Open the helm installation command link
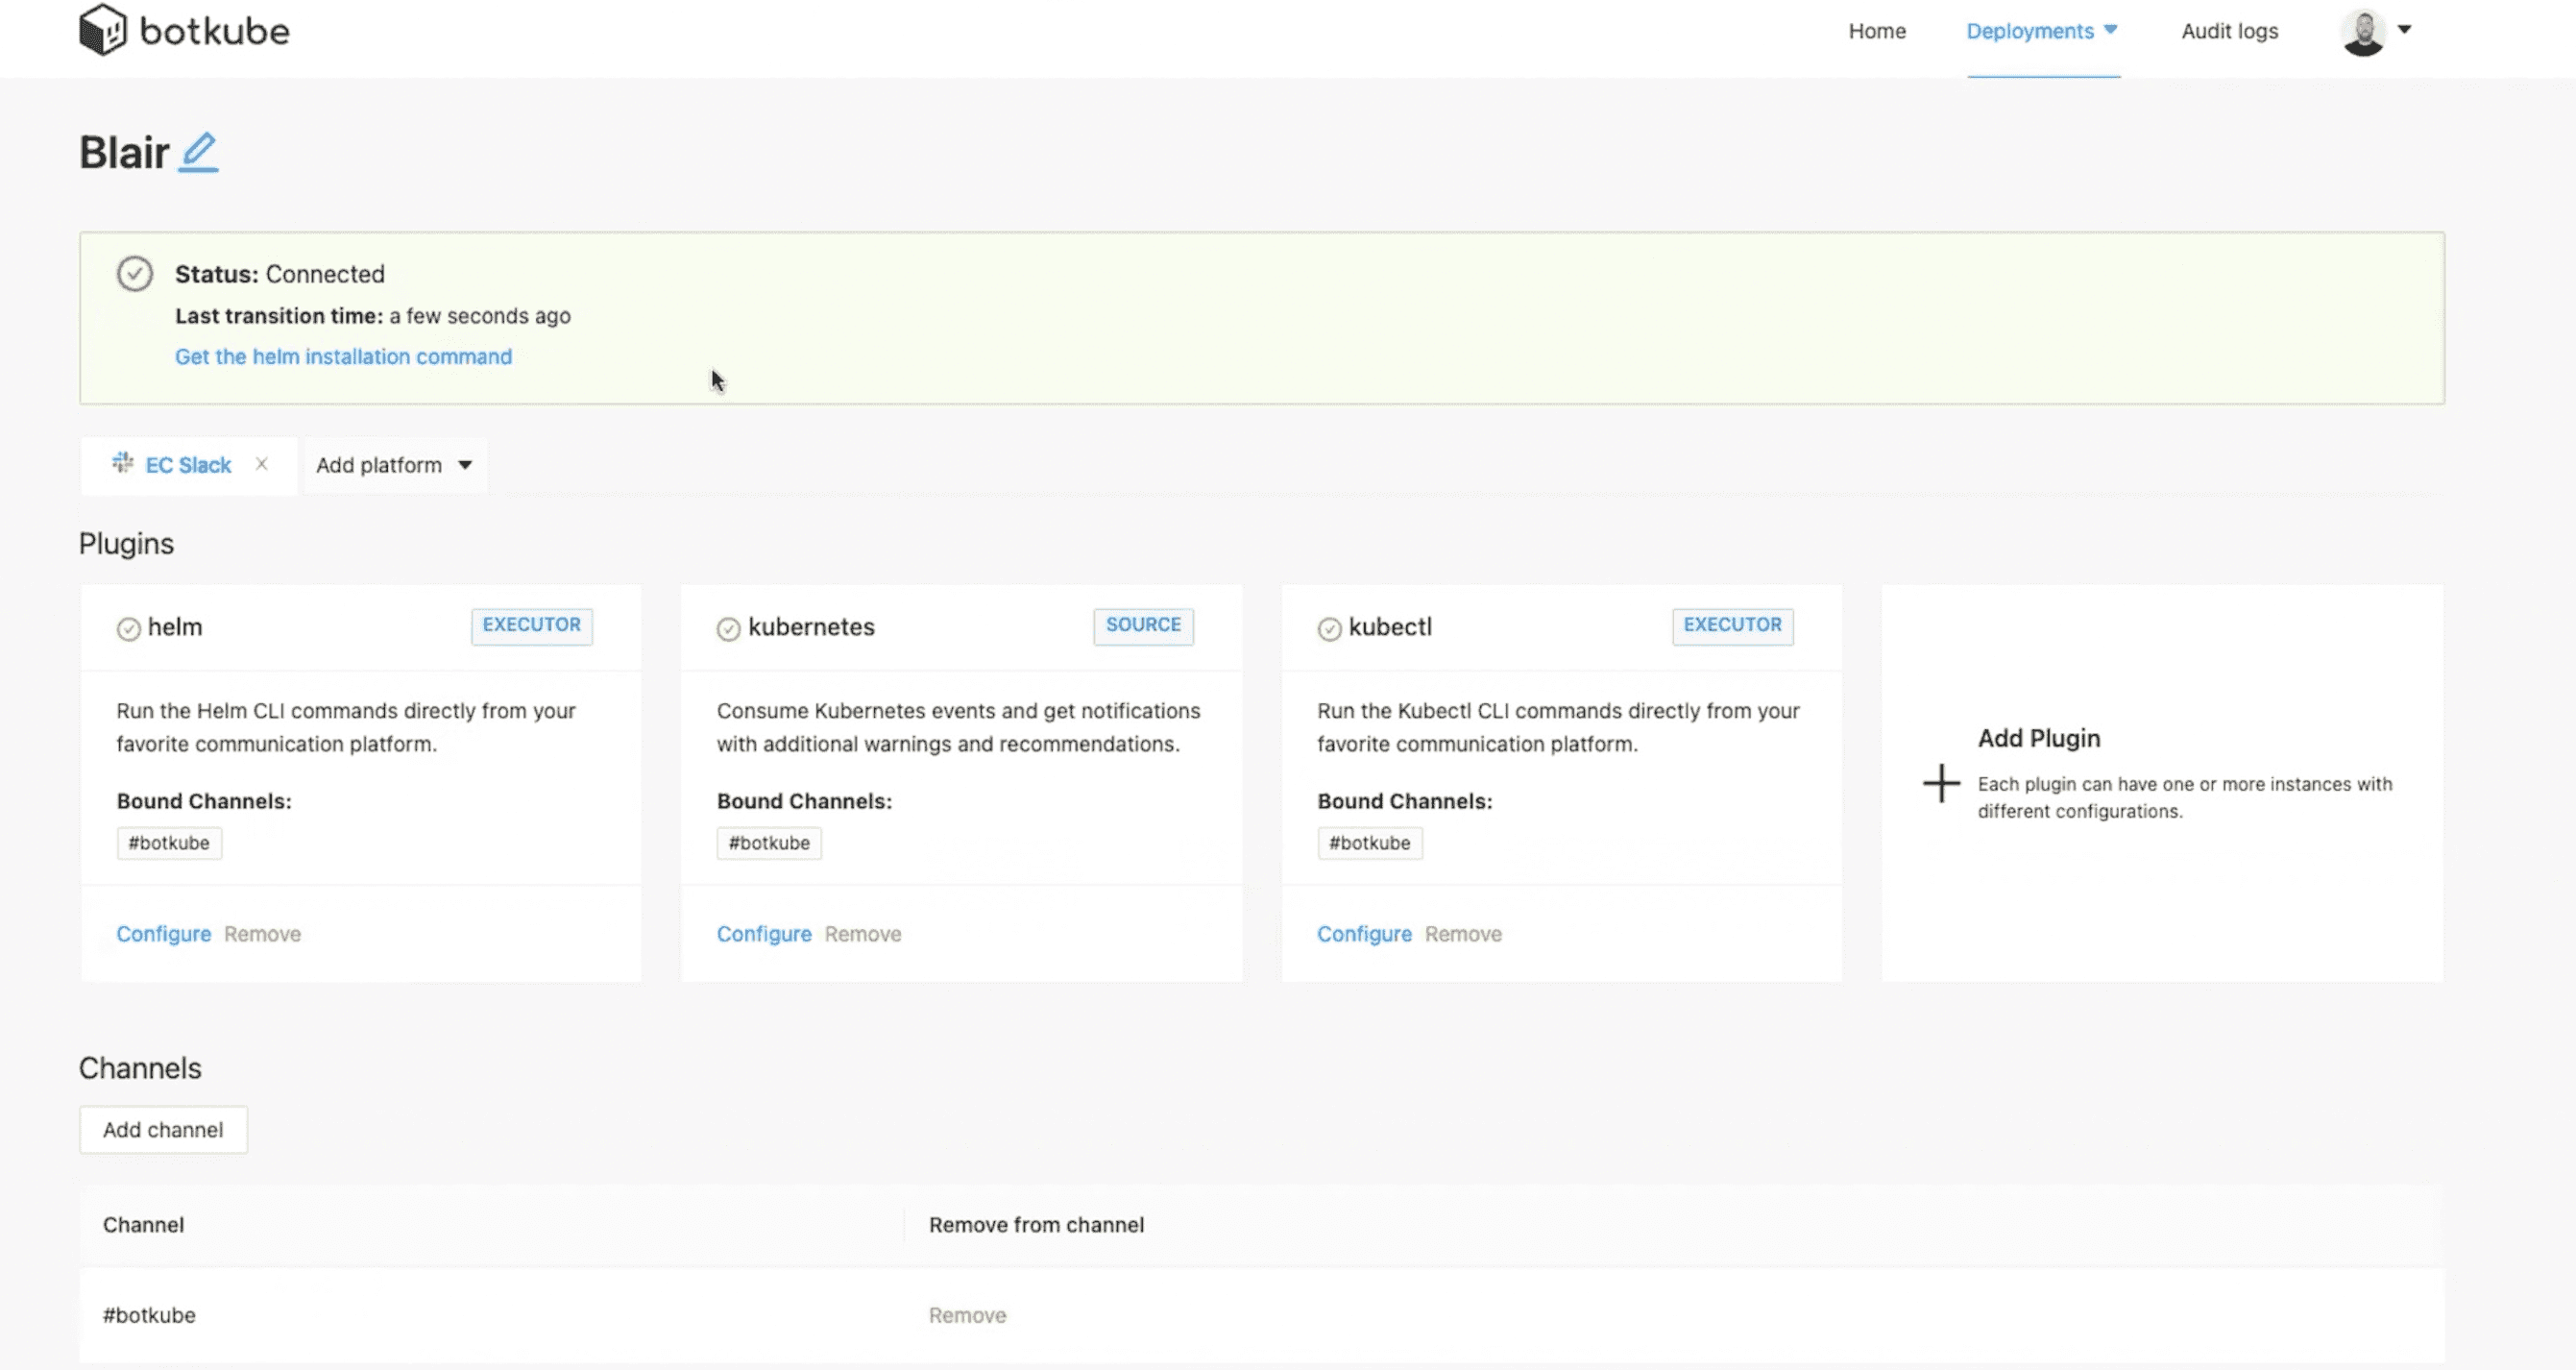Image resolution: width=2576 pixels, height=1370 pixels. (x=343, y=357)
